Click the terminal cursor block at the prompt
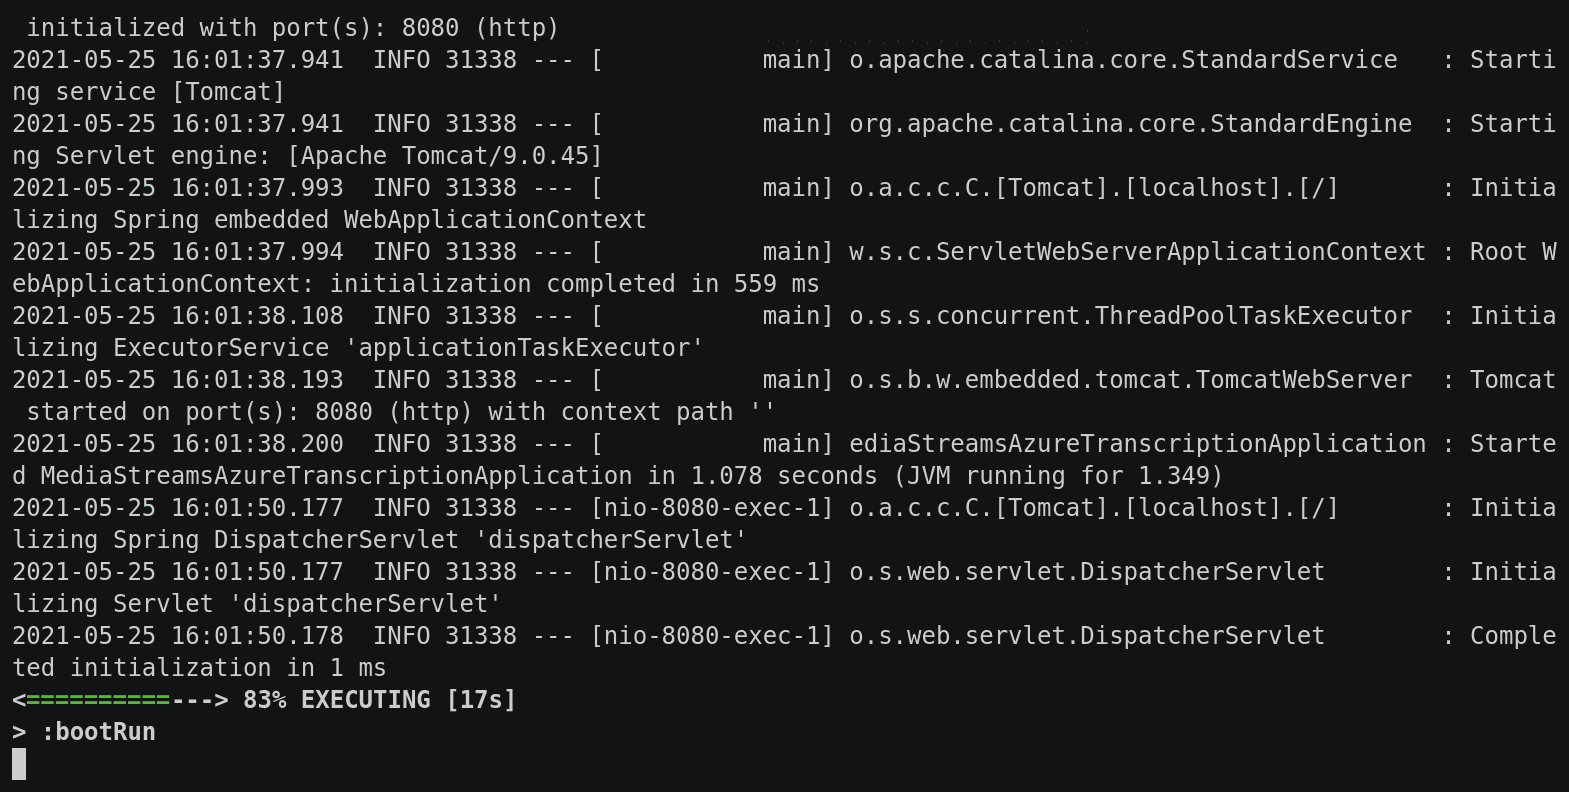The width and height of the screenshot is (1569, 792). click(19, 764)
